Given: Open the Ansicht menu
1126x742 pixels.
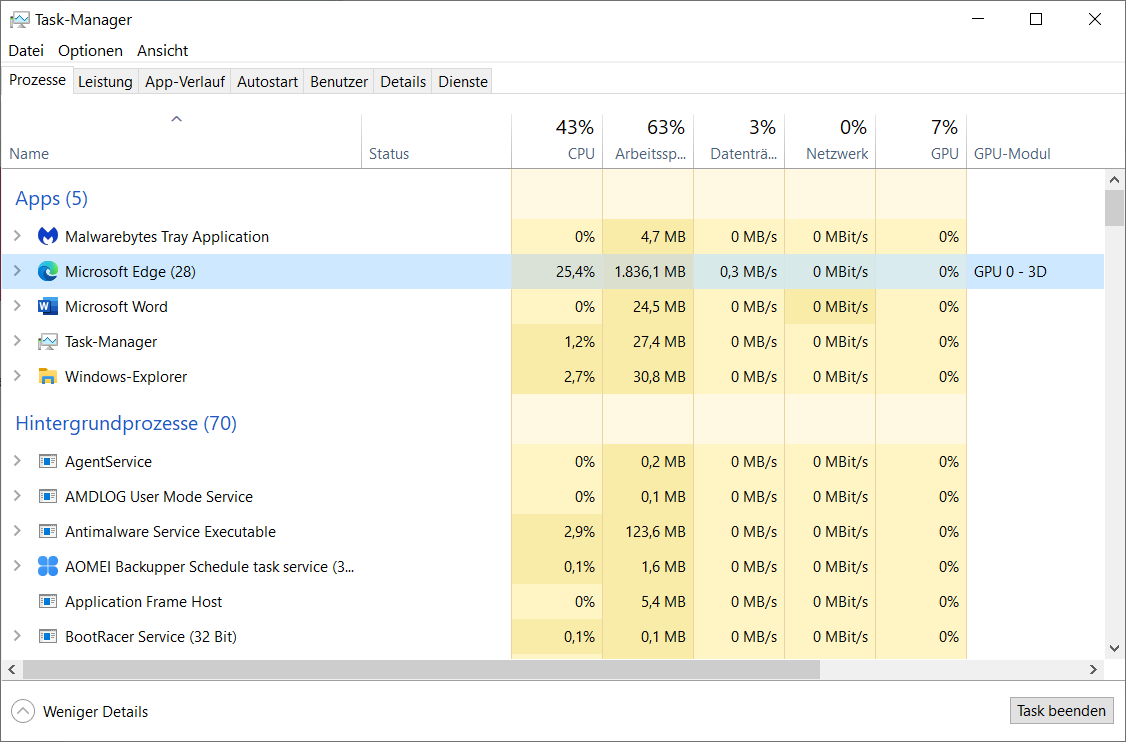Looking at the screenshot, I should pyautogui.click(x=162, y=50).
